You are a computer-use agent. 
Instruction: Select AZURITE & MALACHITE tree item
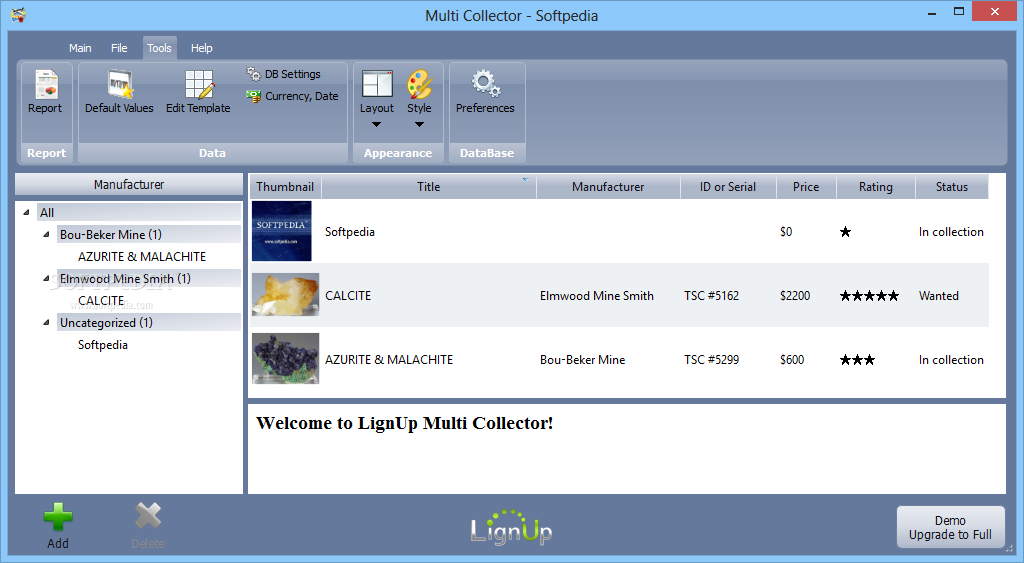tap(142, 257)
